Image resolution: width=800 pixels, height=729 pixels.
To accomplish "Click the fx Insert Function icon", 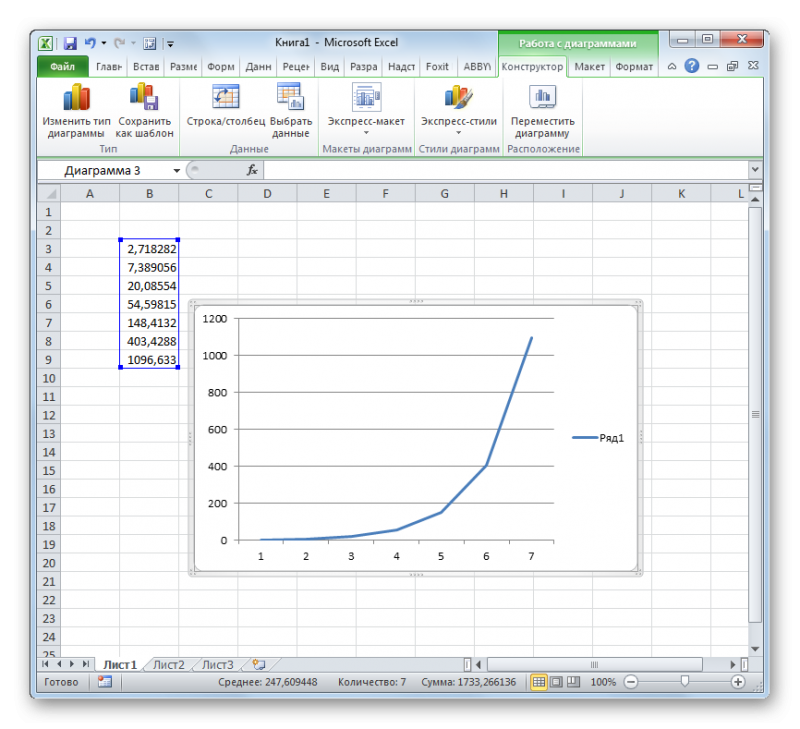I will pyautogui.click(x=252, y=170).
